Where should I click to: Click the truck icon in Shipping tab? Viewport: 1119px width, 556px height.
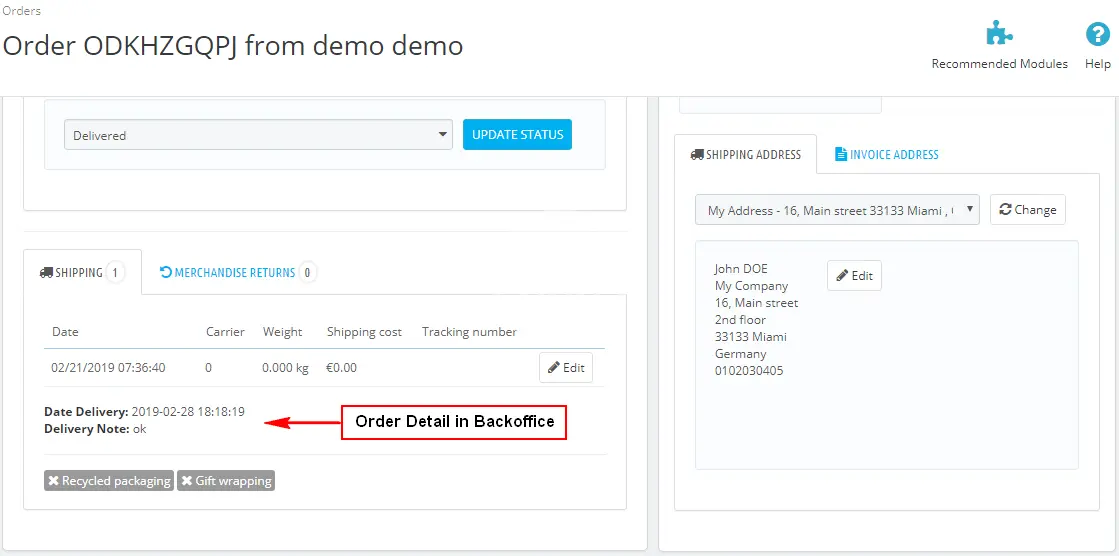pos(46,273)
